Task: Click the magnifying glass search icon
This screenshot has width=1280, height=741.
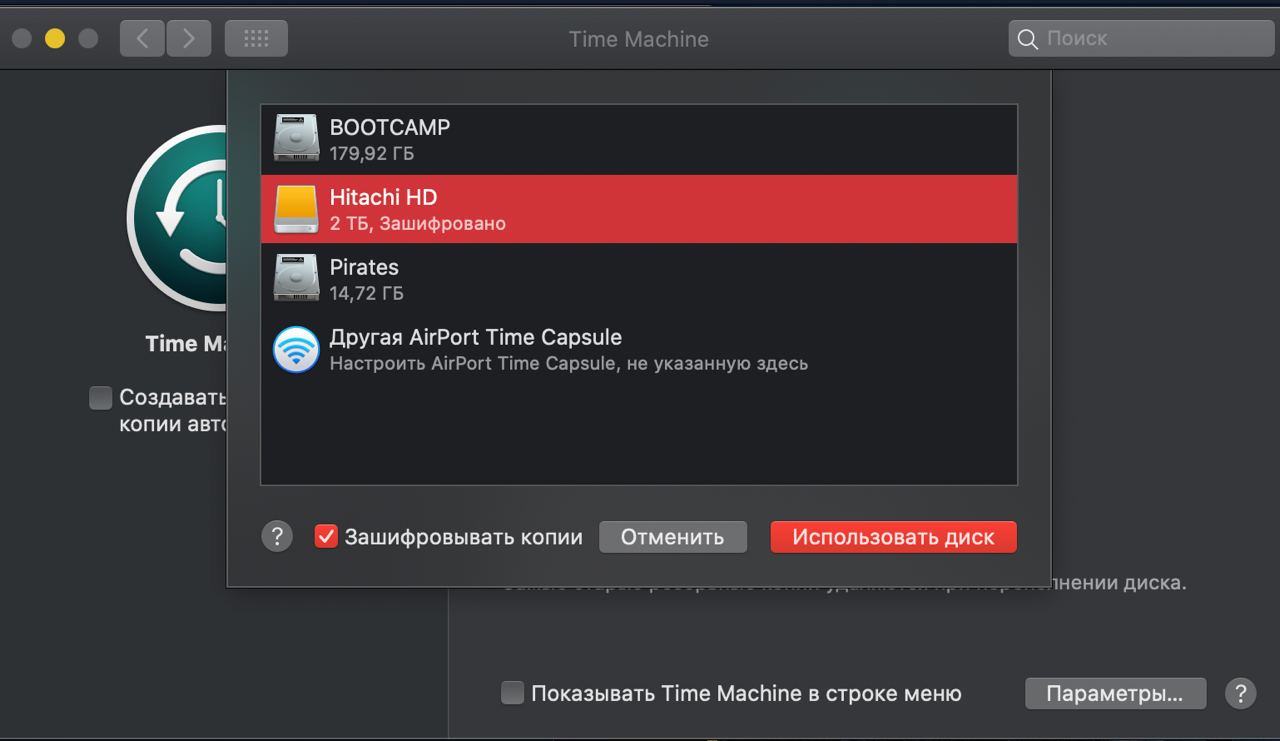Action: click(x=1027, y=39)
